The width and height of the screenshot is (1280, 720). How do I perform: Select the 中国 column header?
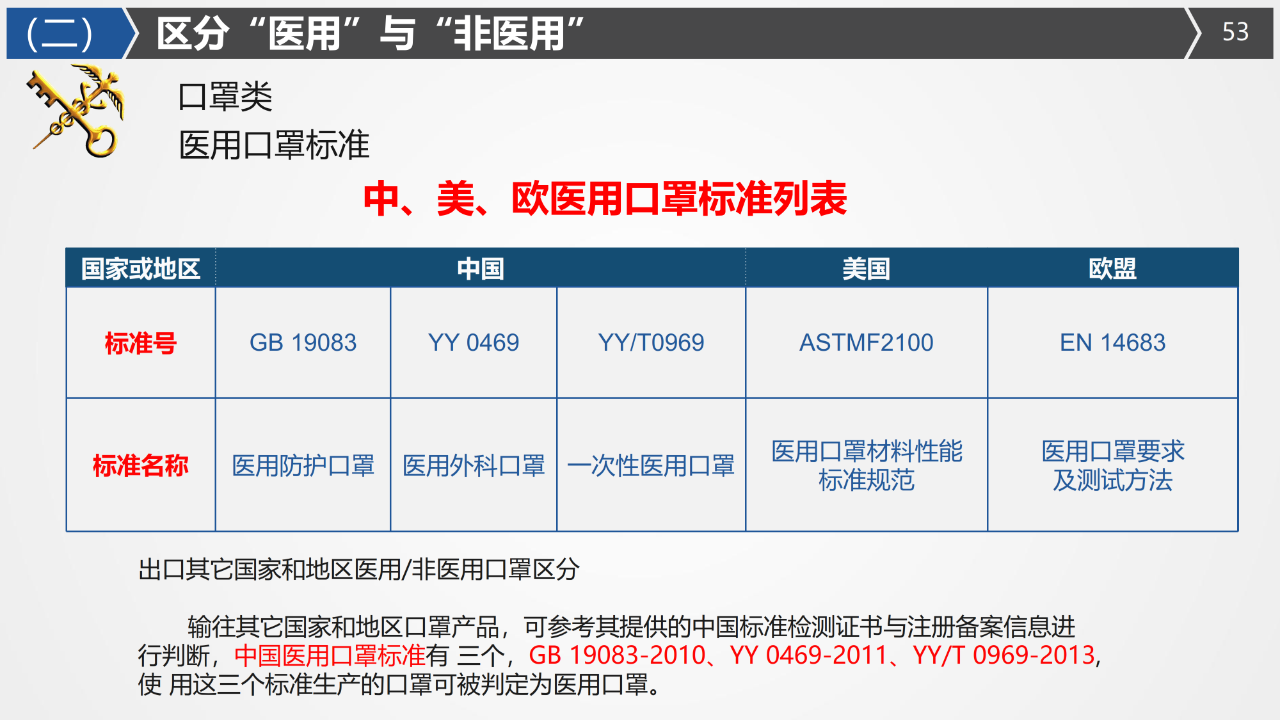pos(480,269)
